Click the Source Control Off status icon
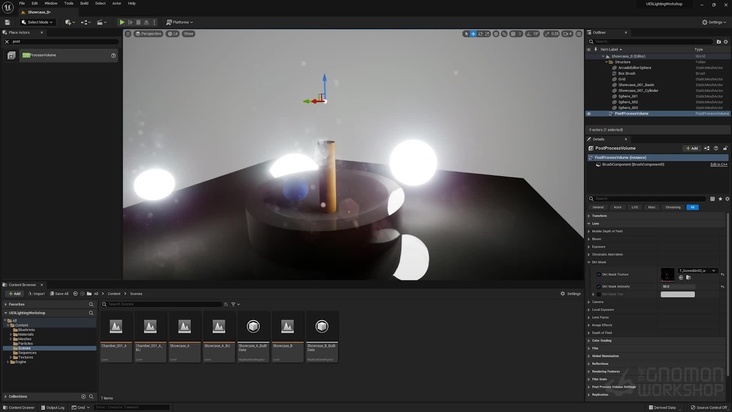Image resolution: width=732 pixels, height=412 pixels. [x=708, y=407]
